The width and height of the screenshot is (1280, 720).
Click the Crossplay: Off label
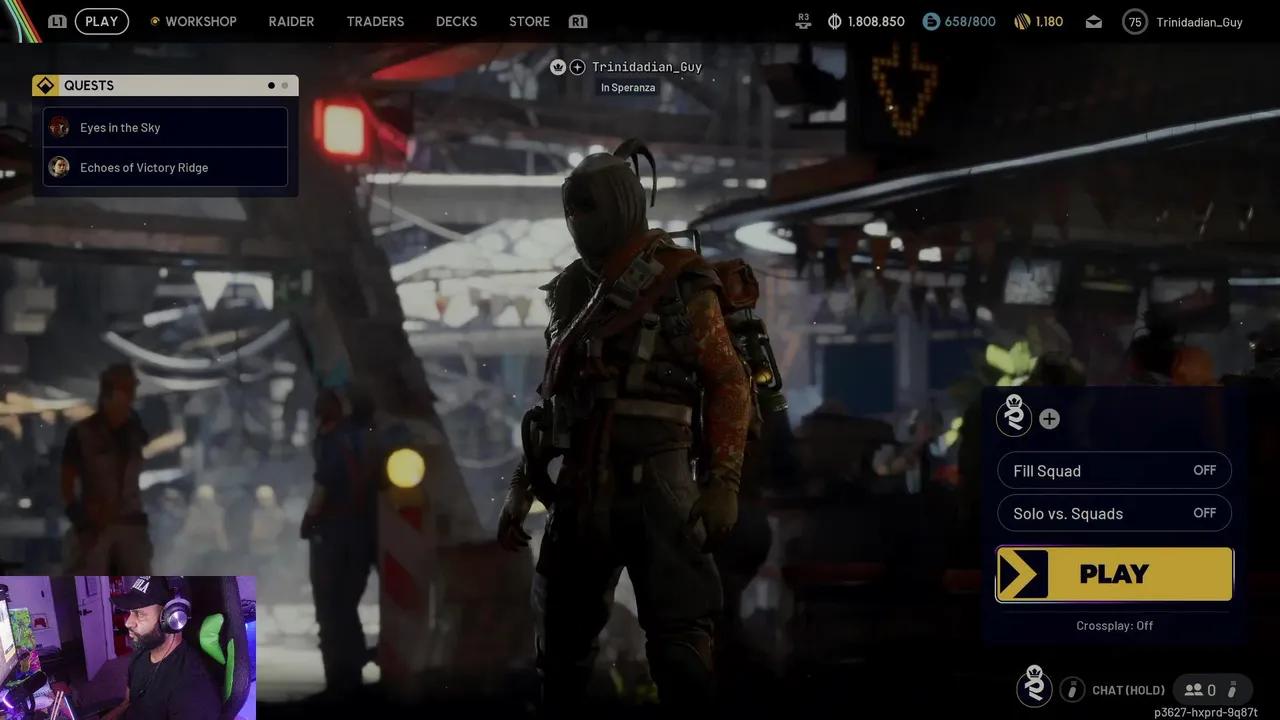point(1114,626)
